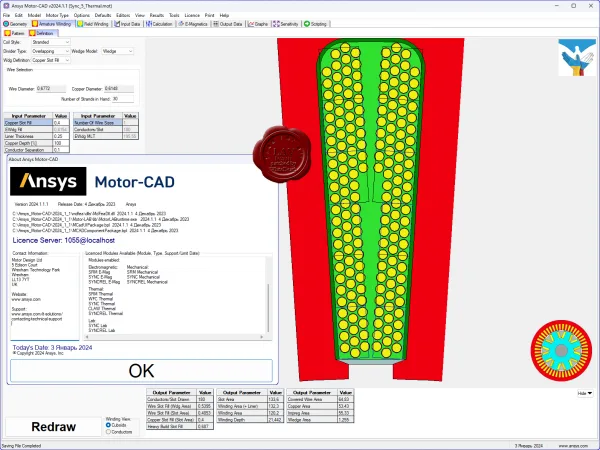The height and width of the screenshot is (450, 600).
Task: Open the Results menu
Action: [x=157, y=15]
